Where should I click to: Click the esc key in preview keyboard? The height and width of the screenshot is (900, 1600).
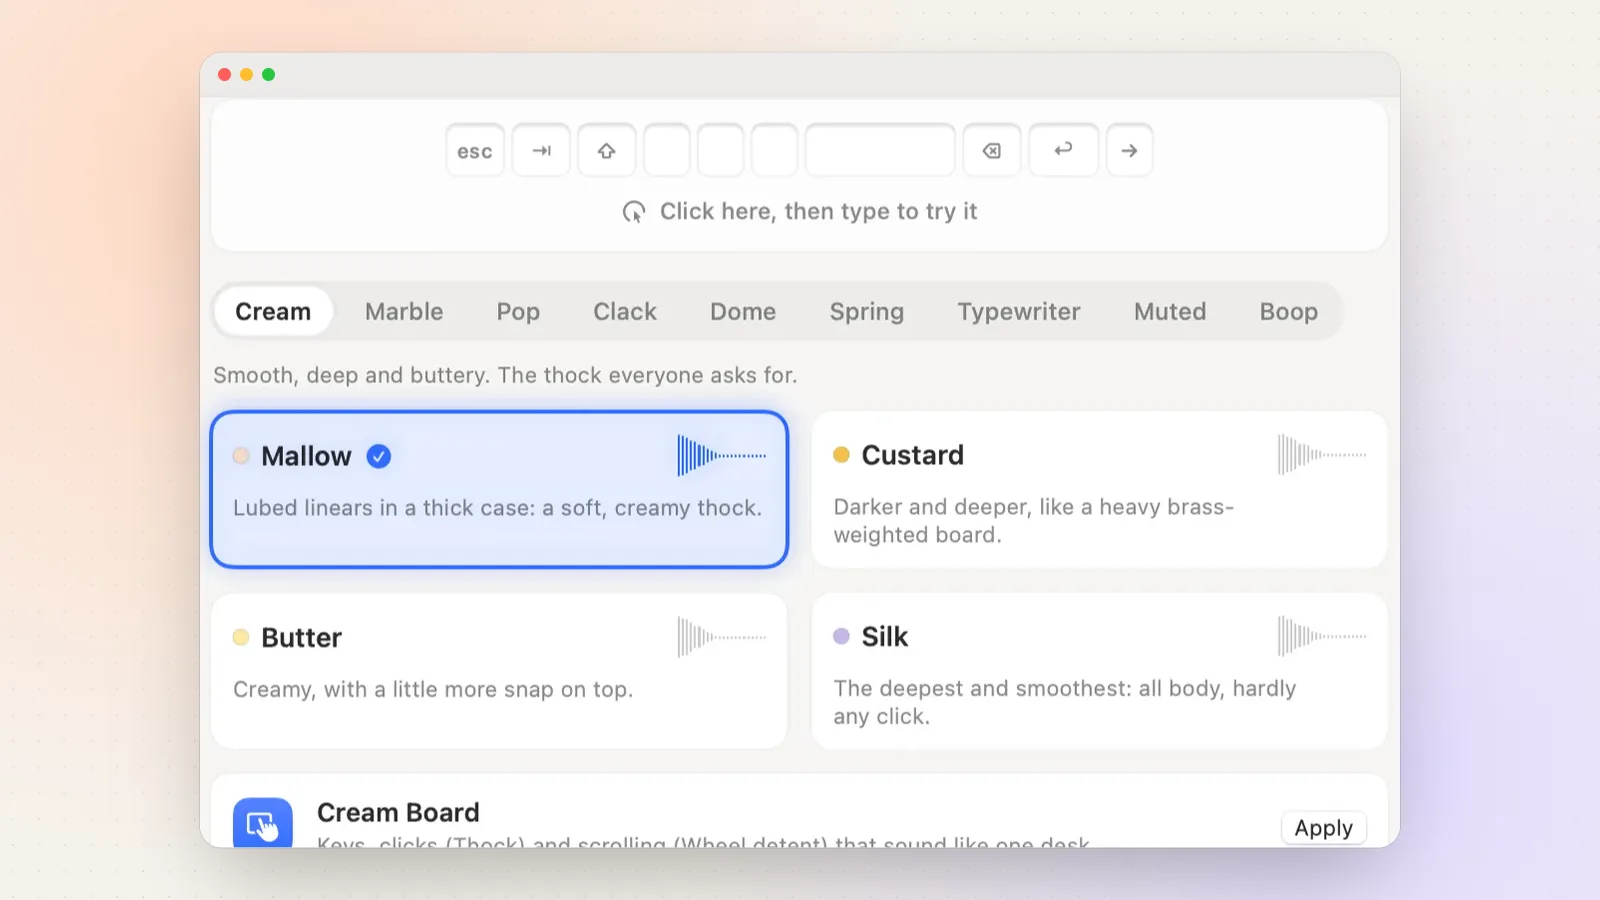click(475, 151)
